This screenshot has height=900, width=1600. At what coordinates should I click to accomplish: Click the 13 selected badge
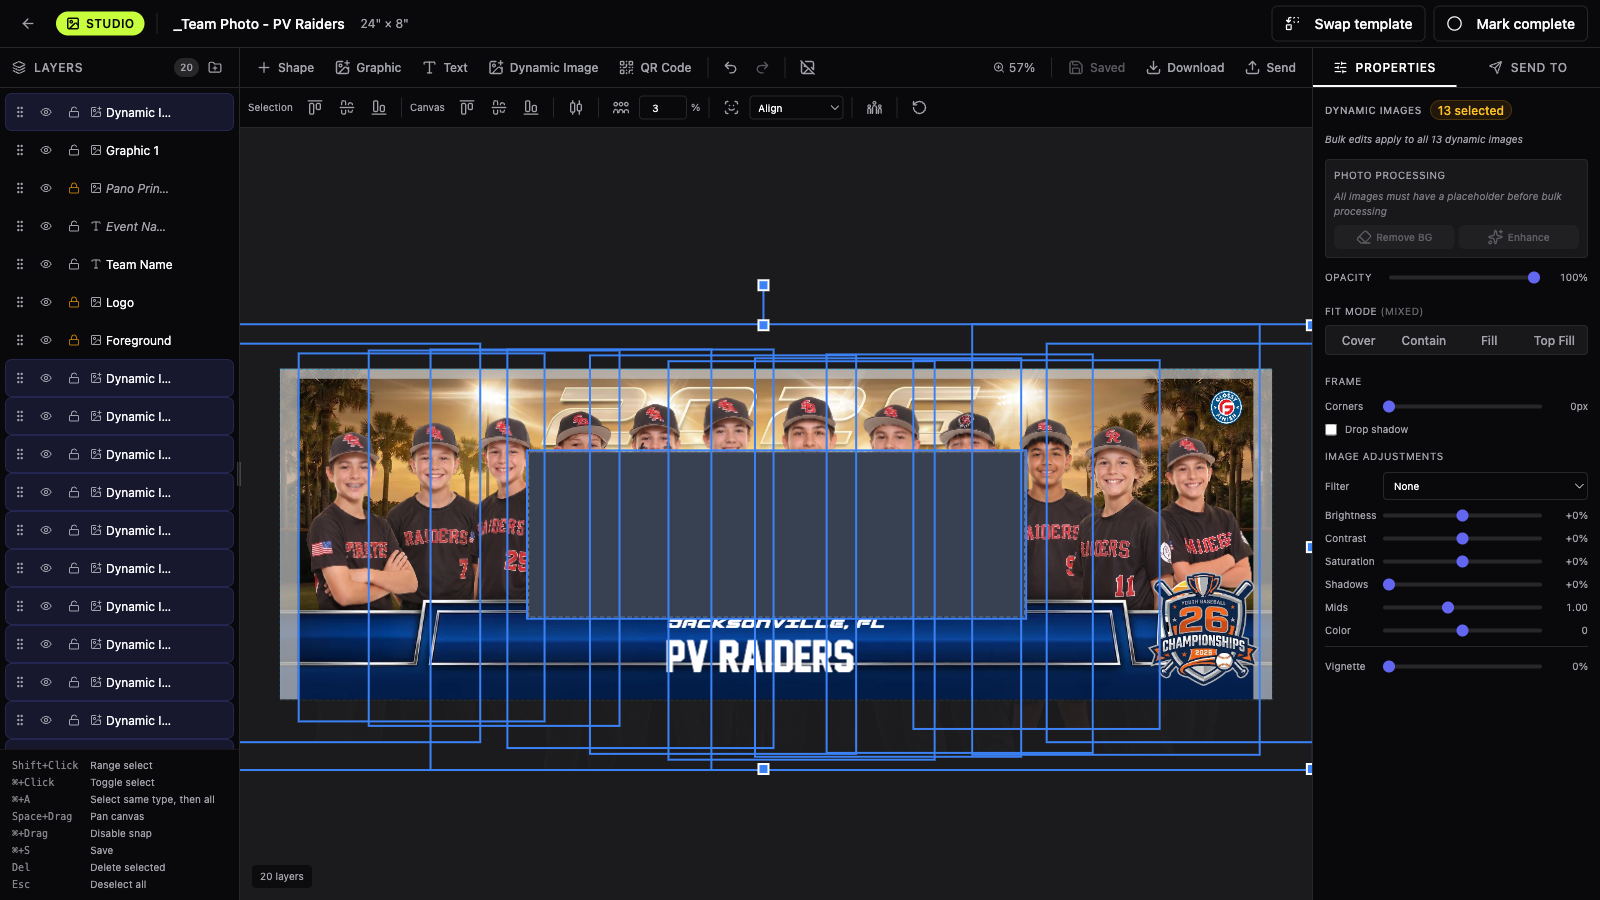pyautogui.click(x=1470, y=110)
